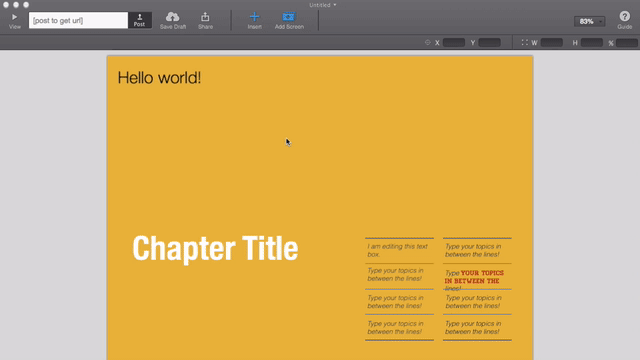Click the X position field
Viewport: 640px width, 360px height.
(x=454, y=42)
